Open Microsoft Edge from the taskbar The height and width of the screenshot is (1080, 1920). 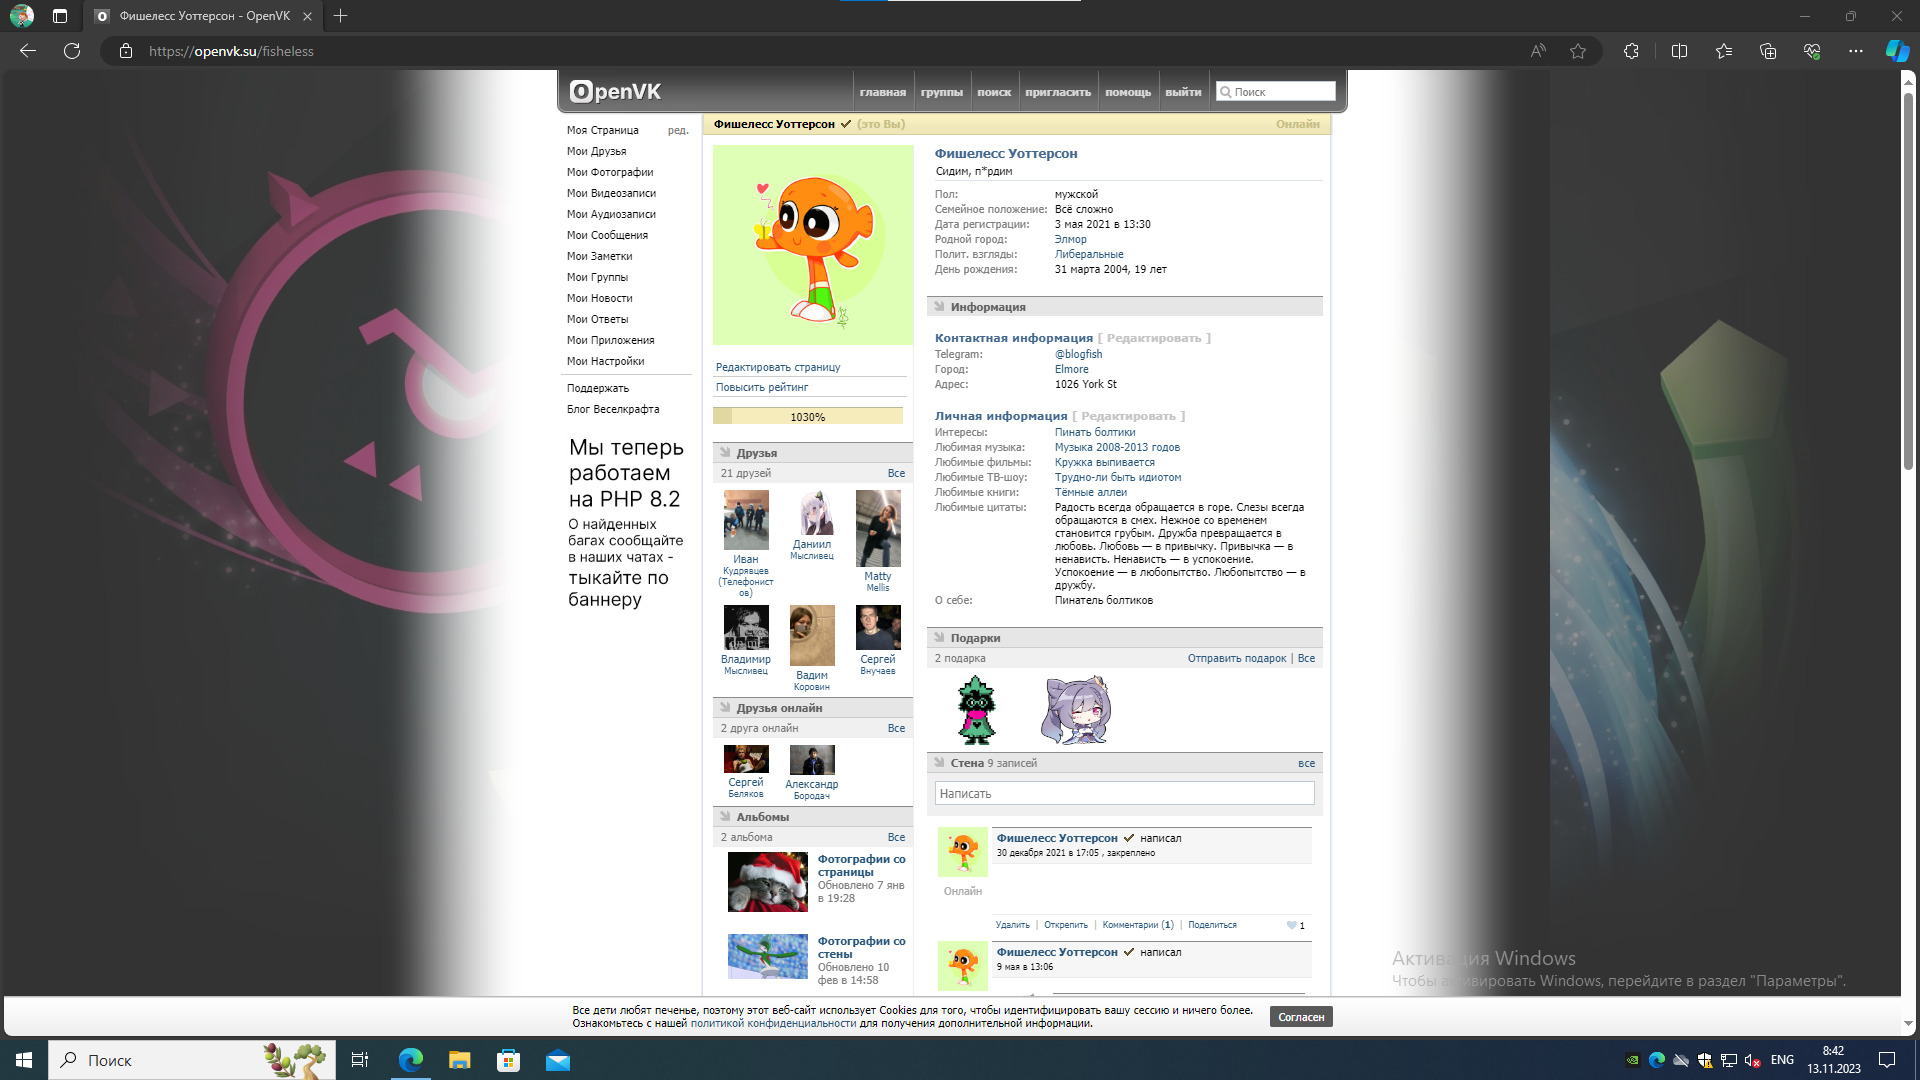pos(411,1060)
